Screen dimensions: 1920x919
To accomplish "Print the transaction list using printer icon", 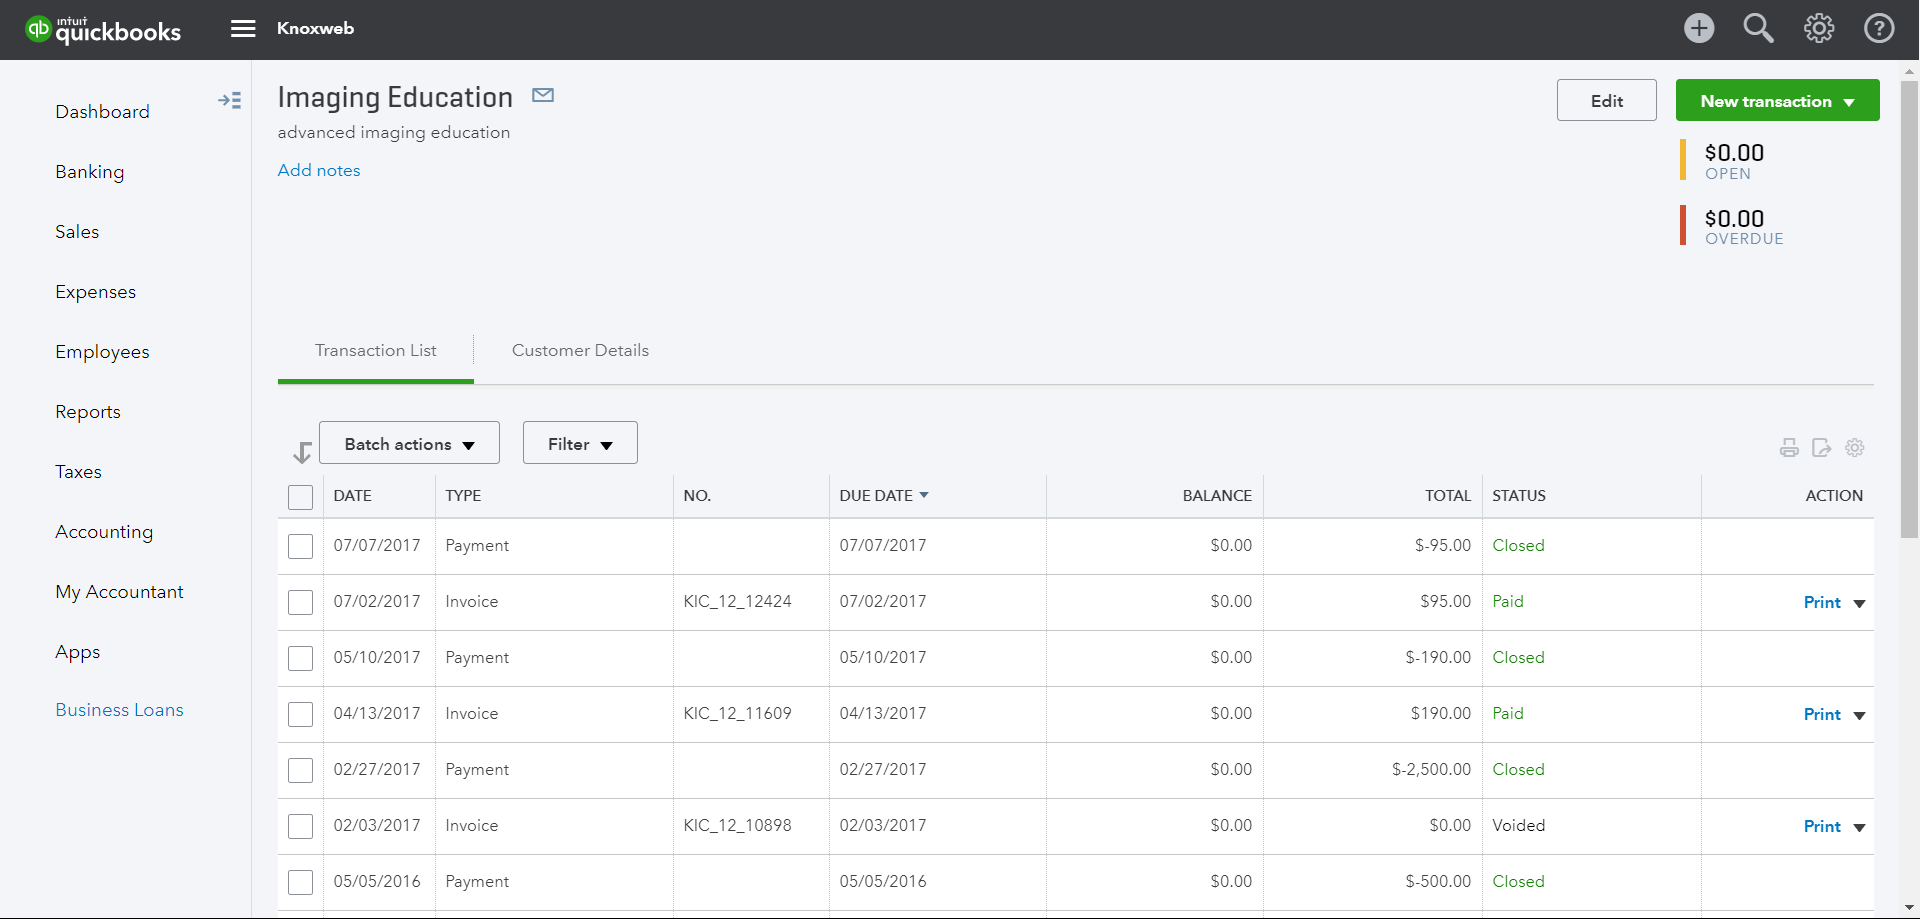I will pos(1789,448).
